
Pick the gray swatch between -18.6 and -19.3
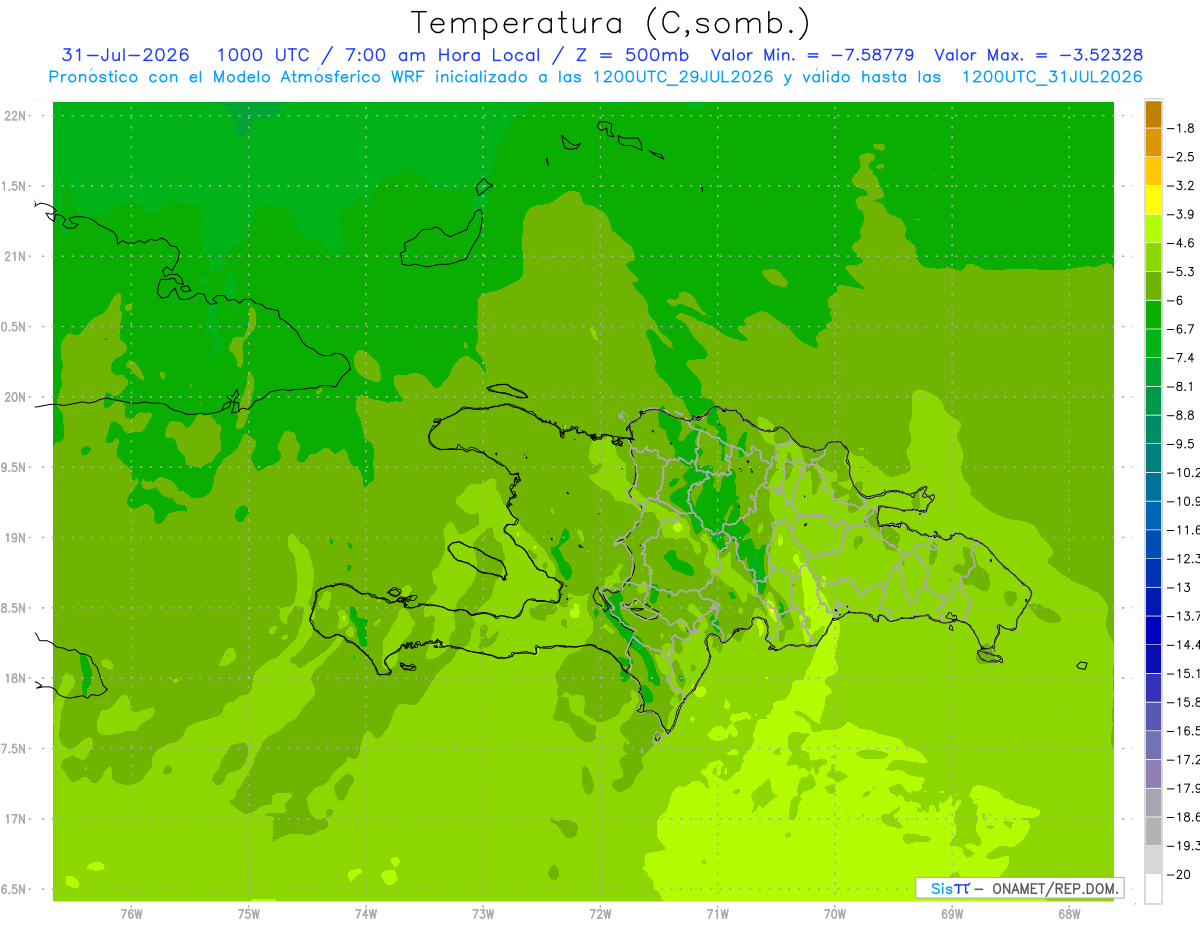pos(1153,831)
